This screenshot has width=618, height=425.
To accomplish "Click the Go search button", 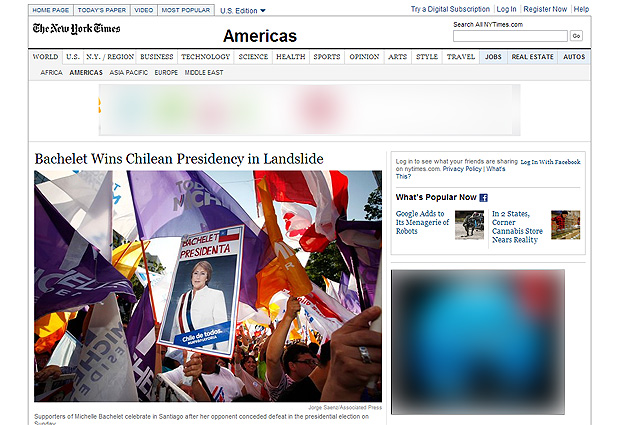I will pos(576,36).
